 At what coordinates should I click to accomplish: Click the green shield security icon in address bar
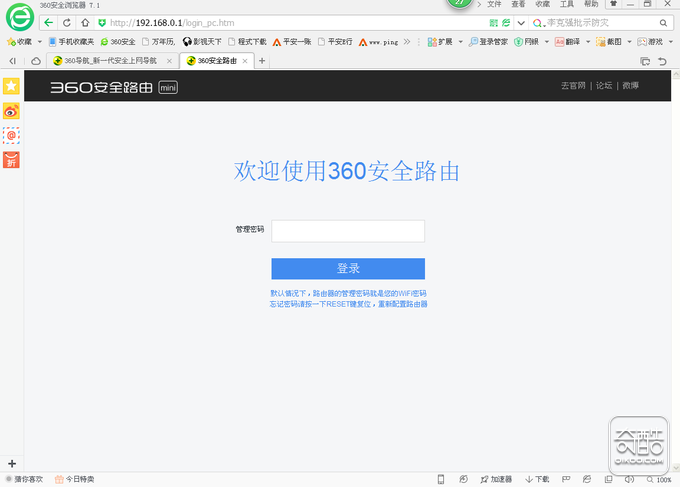(102, 23)
